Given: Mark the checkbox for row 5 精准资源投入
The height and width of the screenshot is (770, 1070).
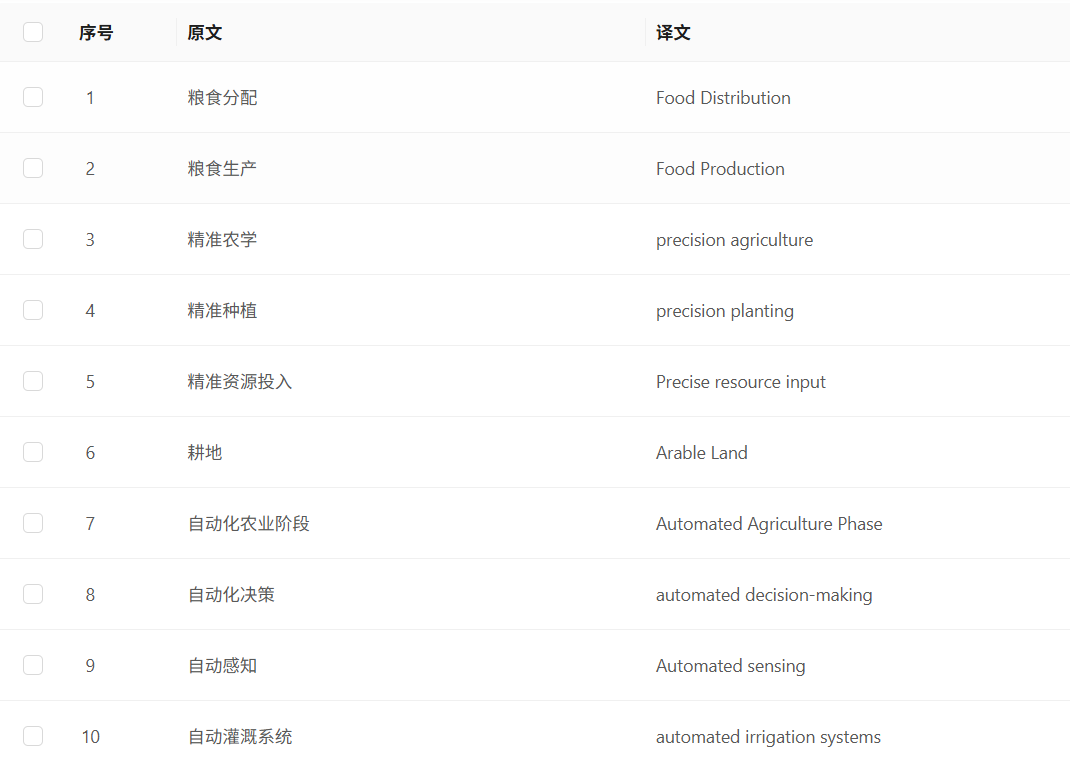Looking at the screenshot, I should click(x=33, y=381).
